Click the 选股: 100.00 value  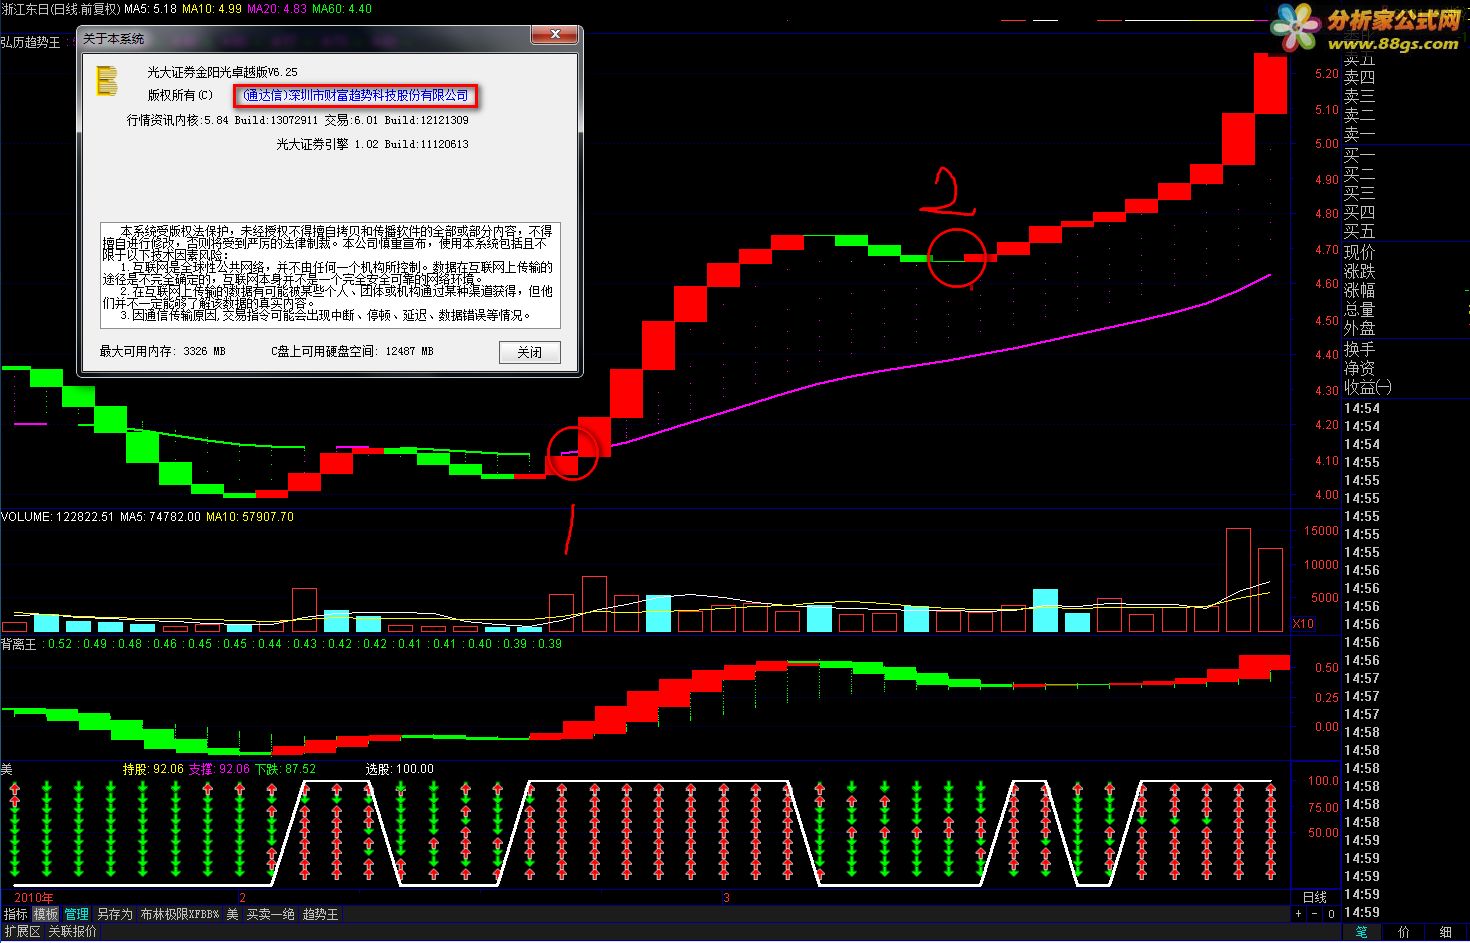(x=400, y=769)
